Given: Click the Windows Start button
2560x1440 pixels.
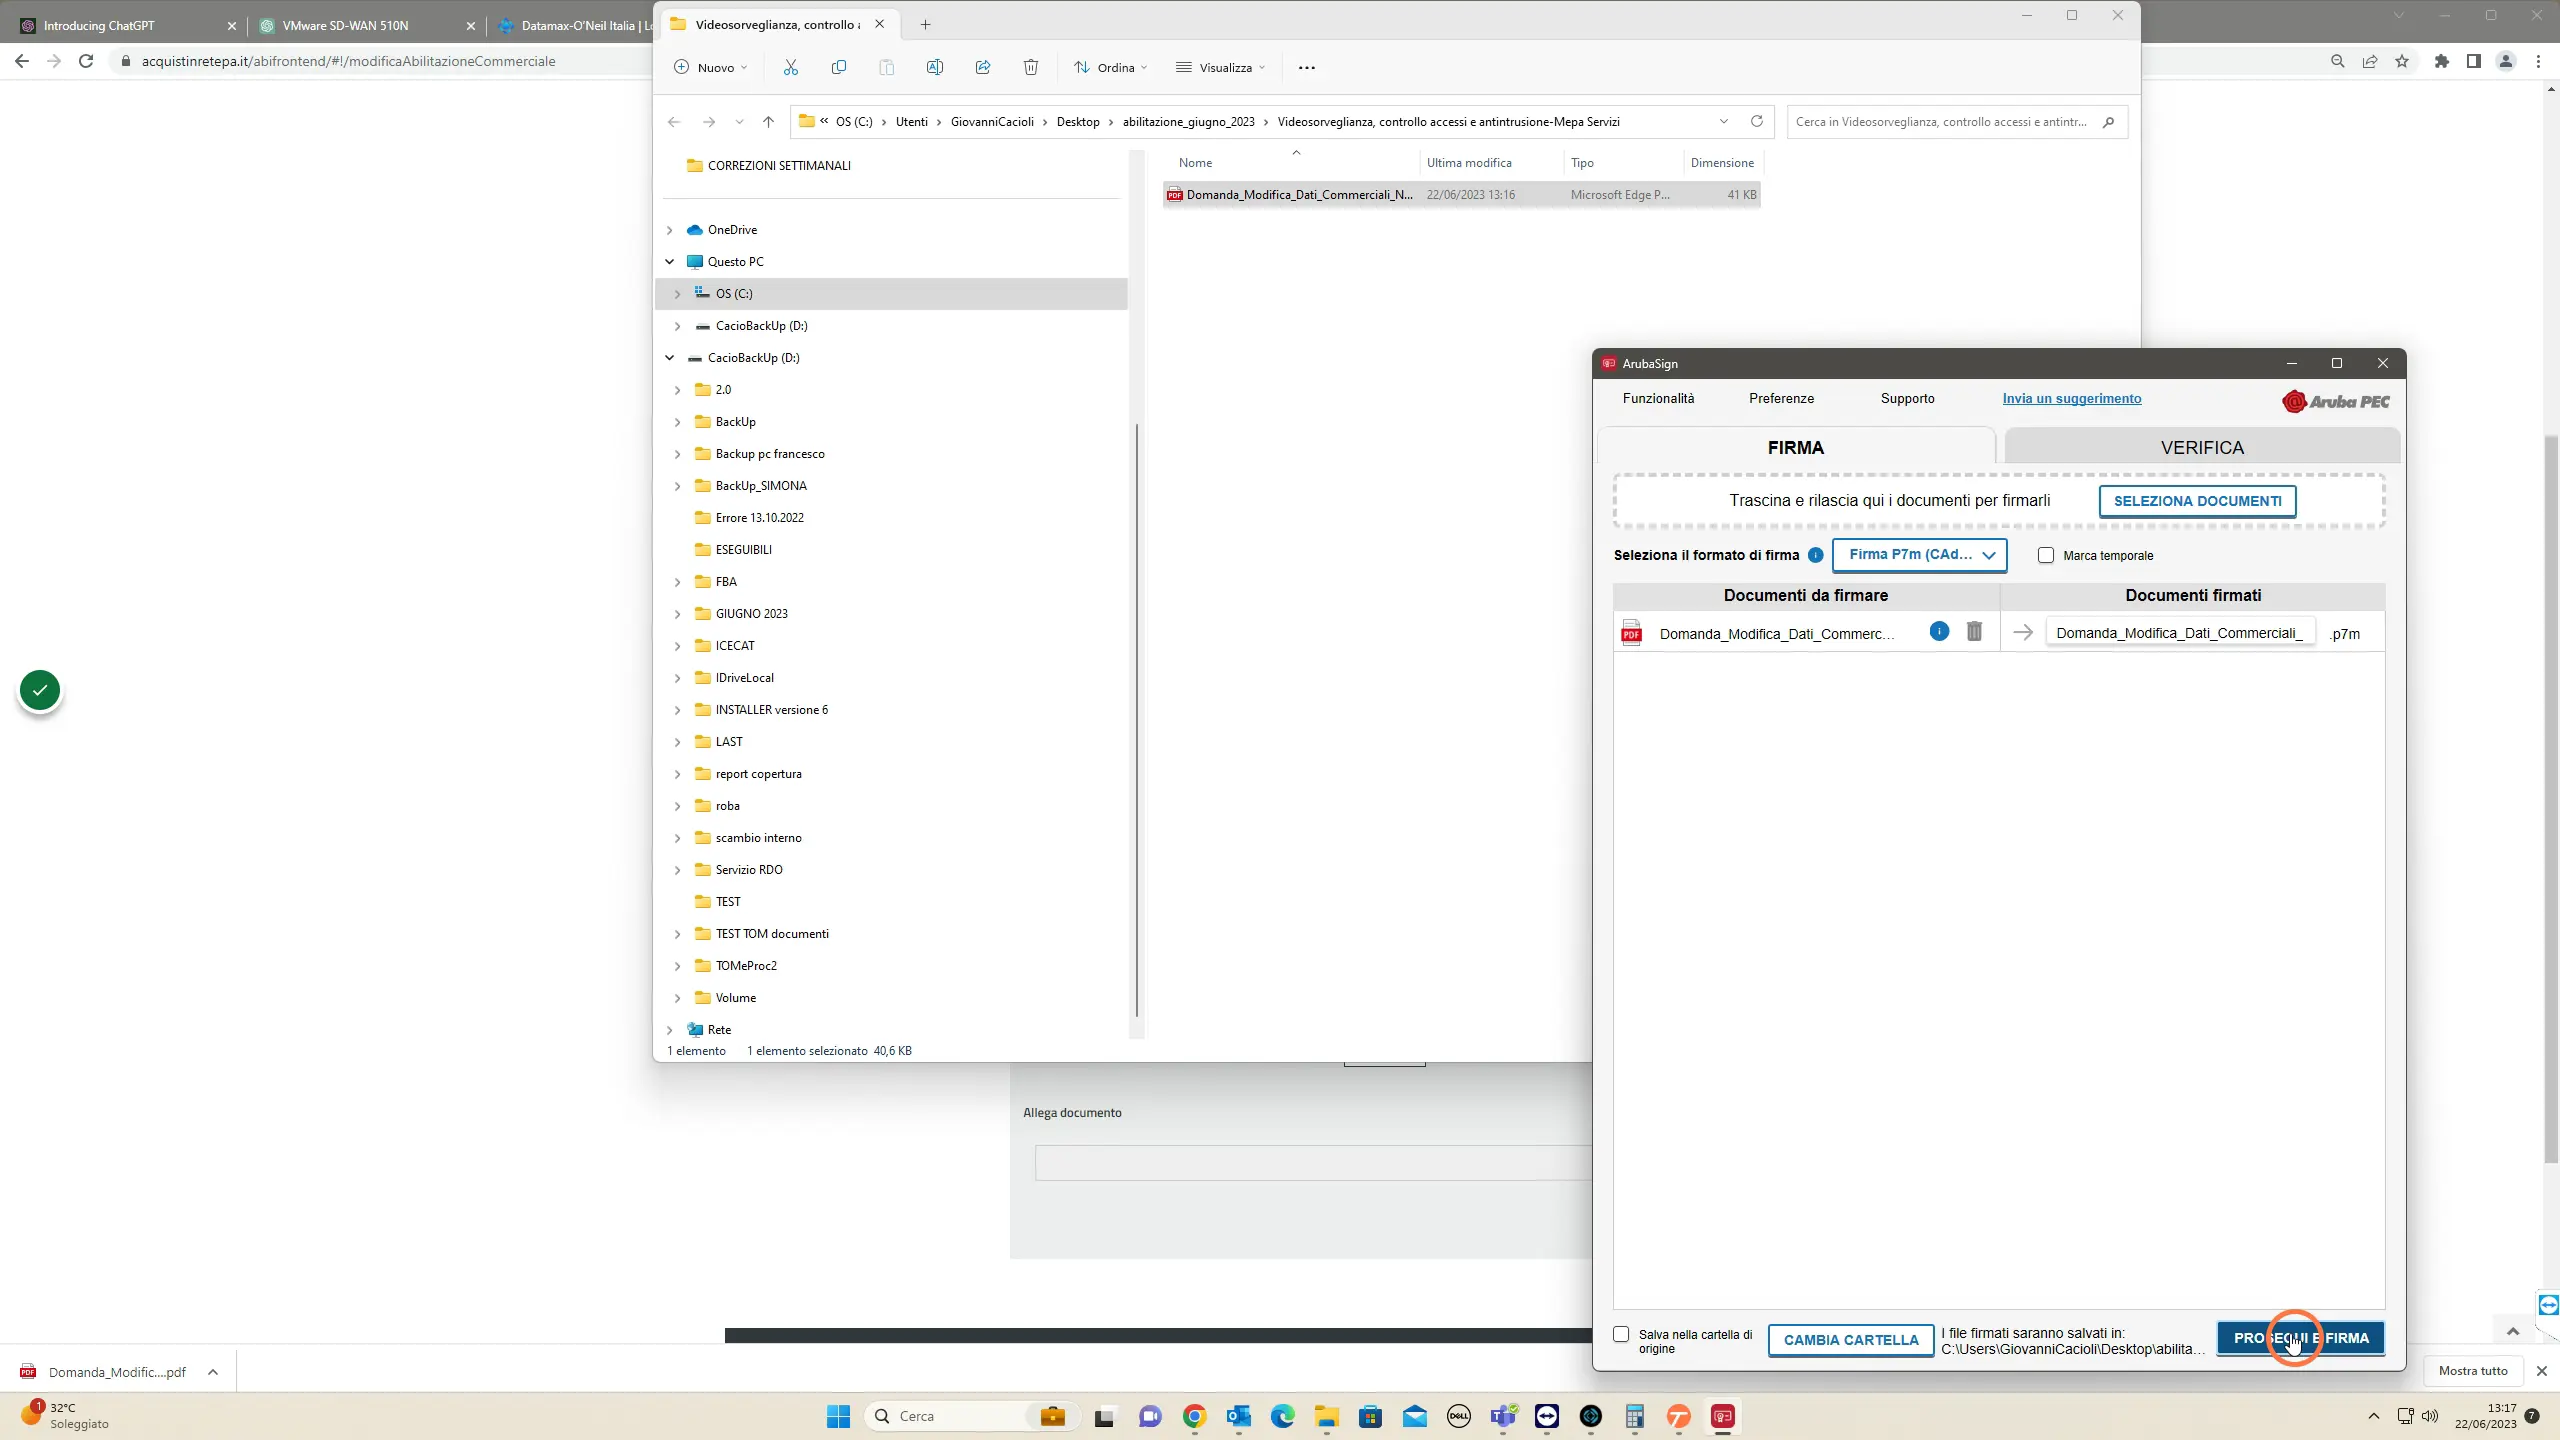Looking at the screenshot, I should click(838, 1416).
